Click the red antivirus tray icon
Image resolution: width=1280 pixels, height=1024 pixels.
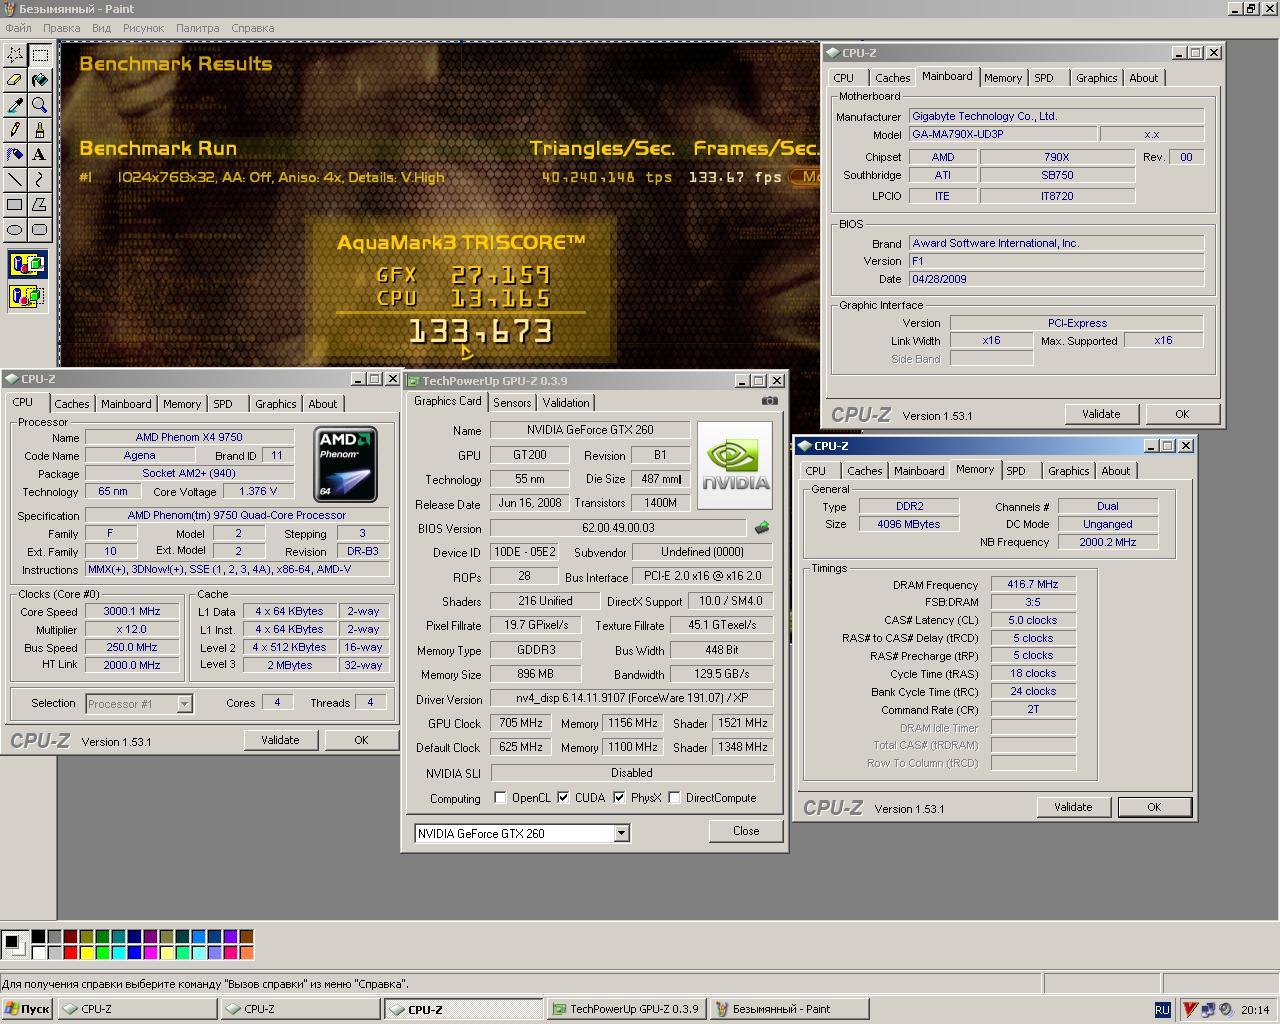pos(1190,1010)
